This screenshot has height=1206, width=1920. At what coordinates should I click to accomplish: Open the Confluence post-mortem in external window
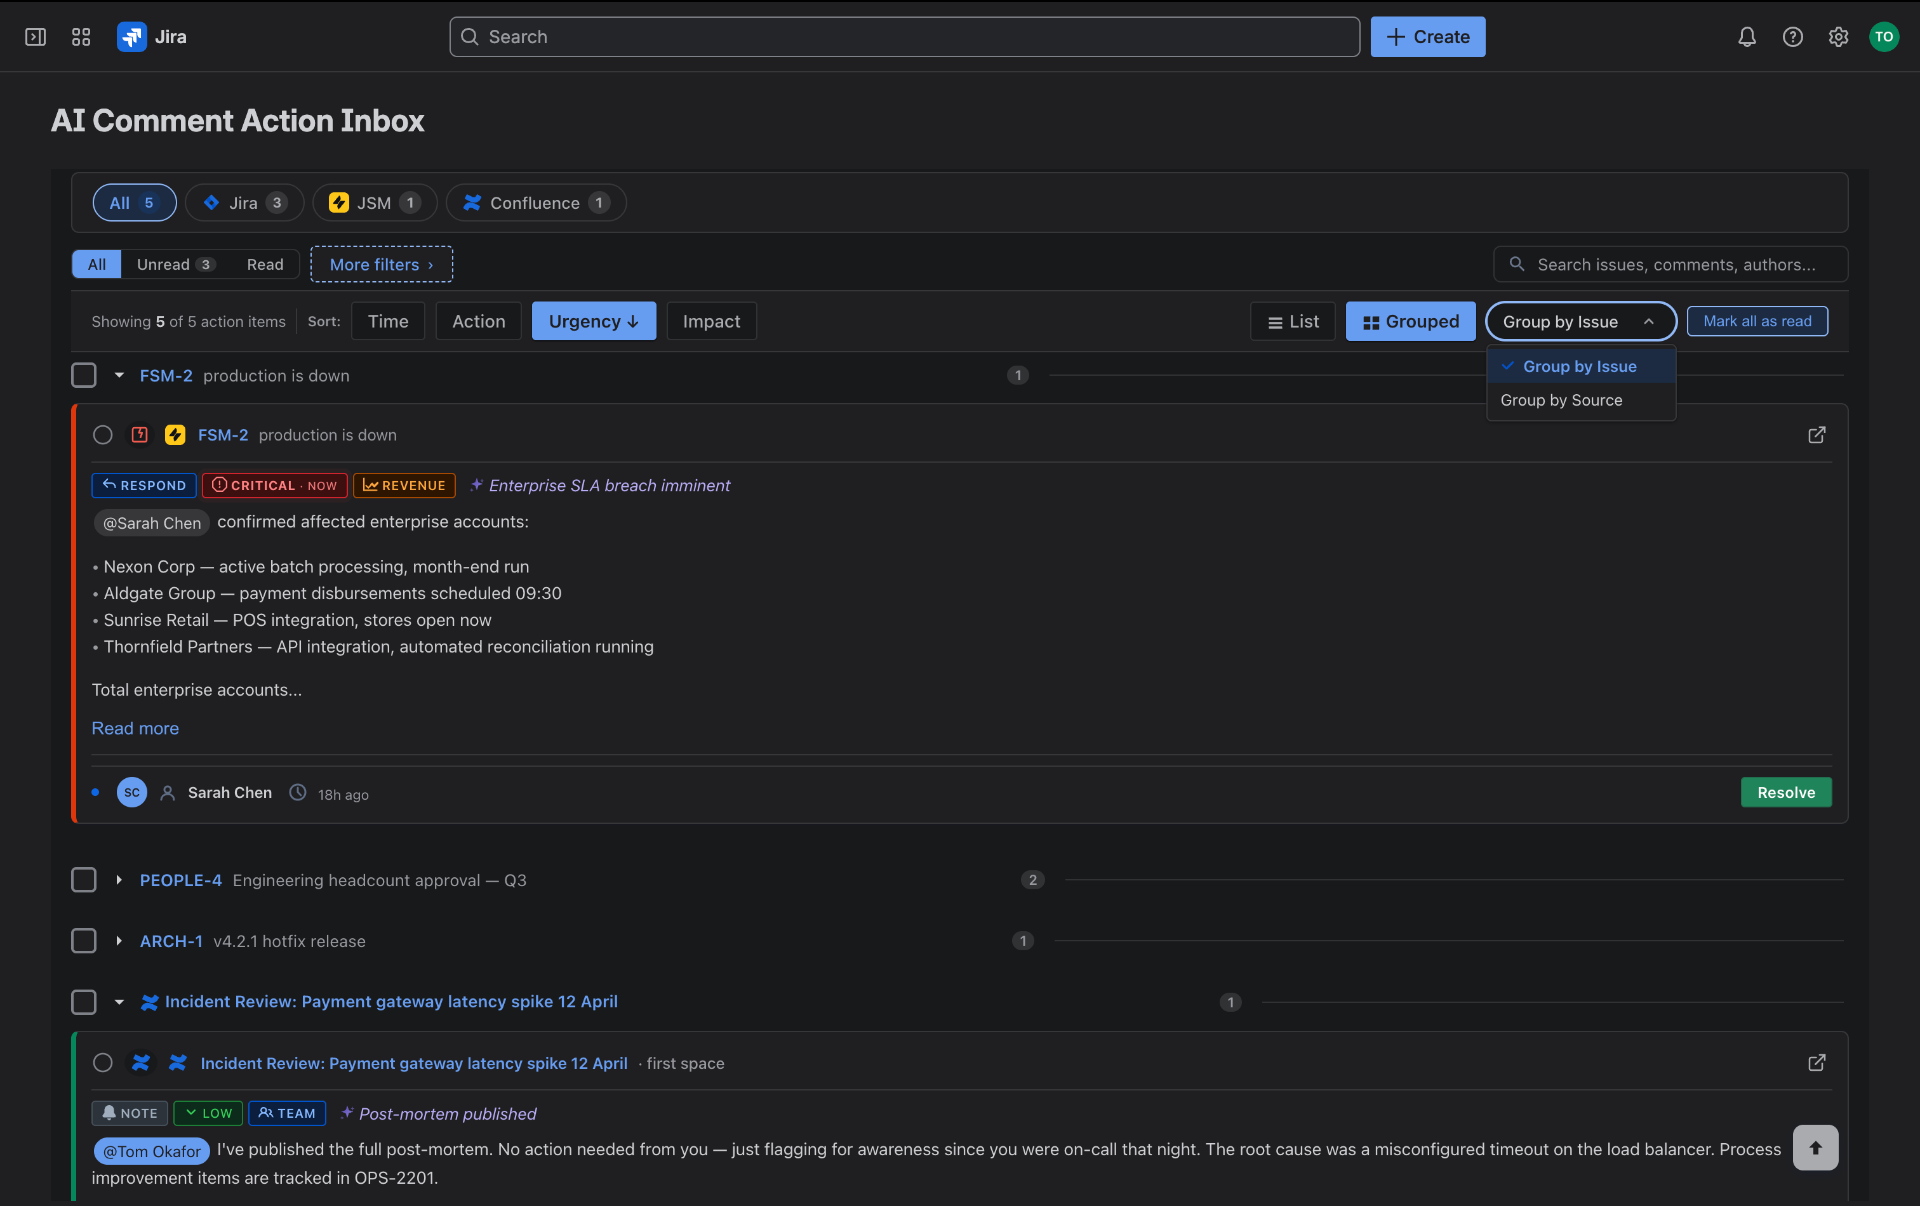click(x=1817, y=1063)
